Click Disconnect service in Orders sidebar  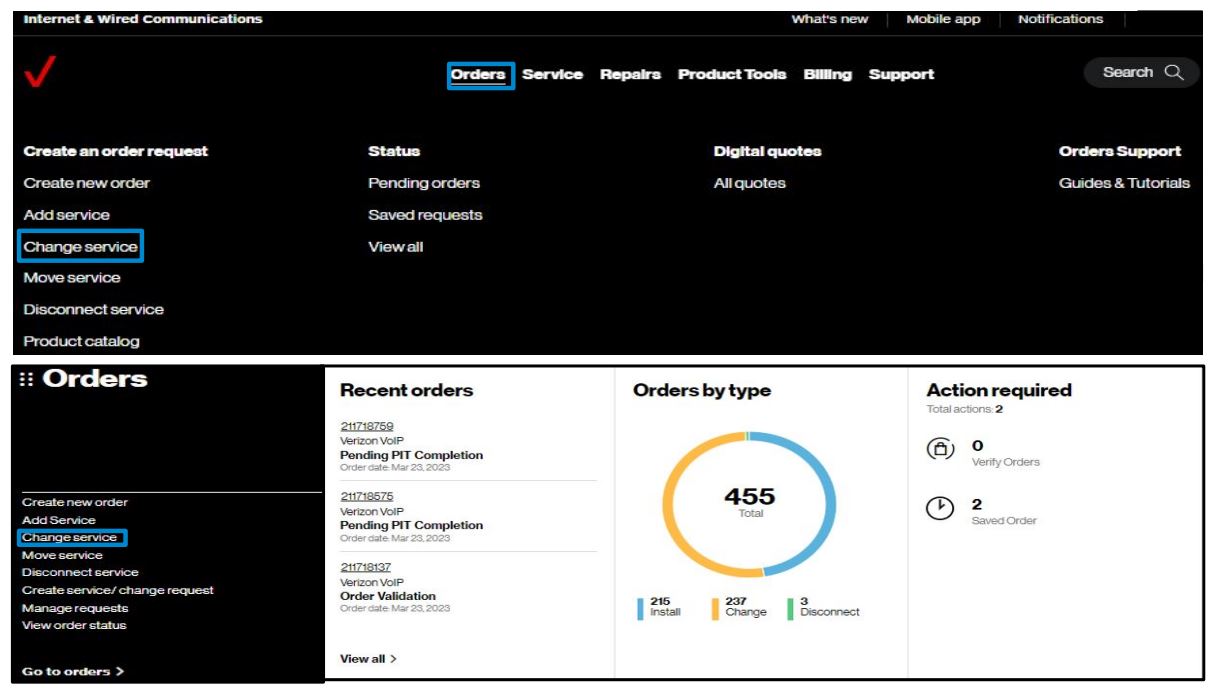pos(80,573)
